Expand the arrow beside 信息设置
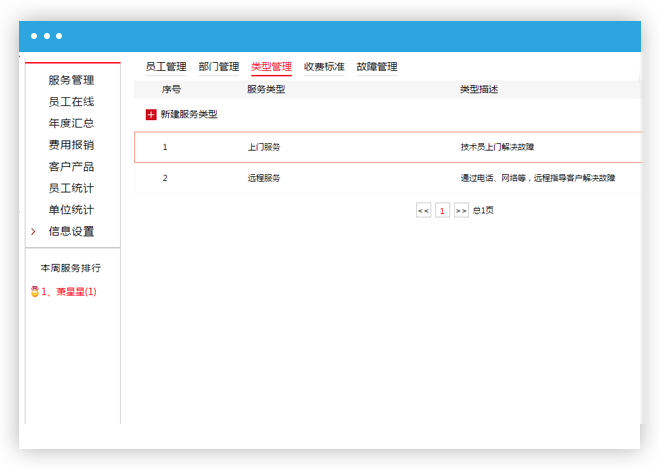 pos(33,231)
